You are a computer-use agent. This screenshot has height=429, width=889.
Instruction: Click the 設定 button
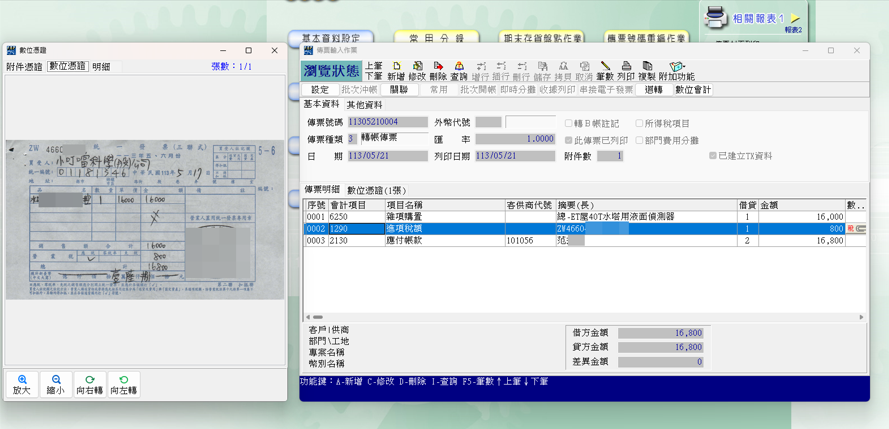click(320, 90)
